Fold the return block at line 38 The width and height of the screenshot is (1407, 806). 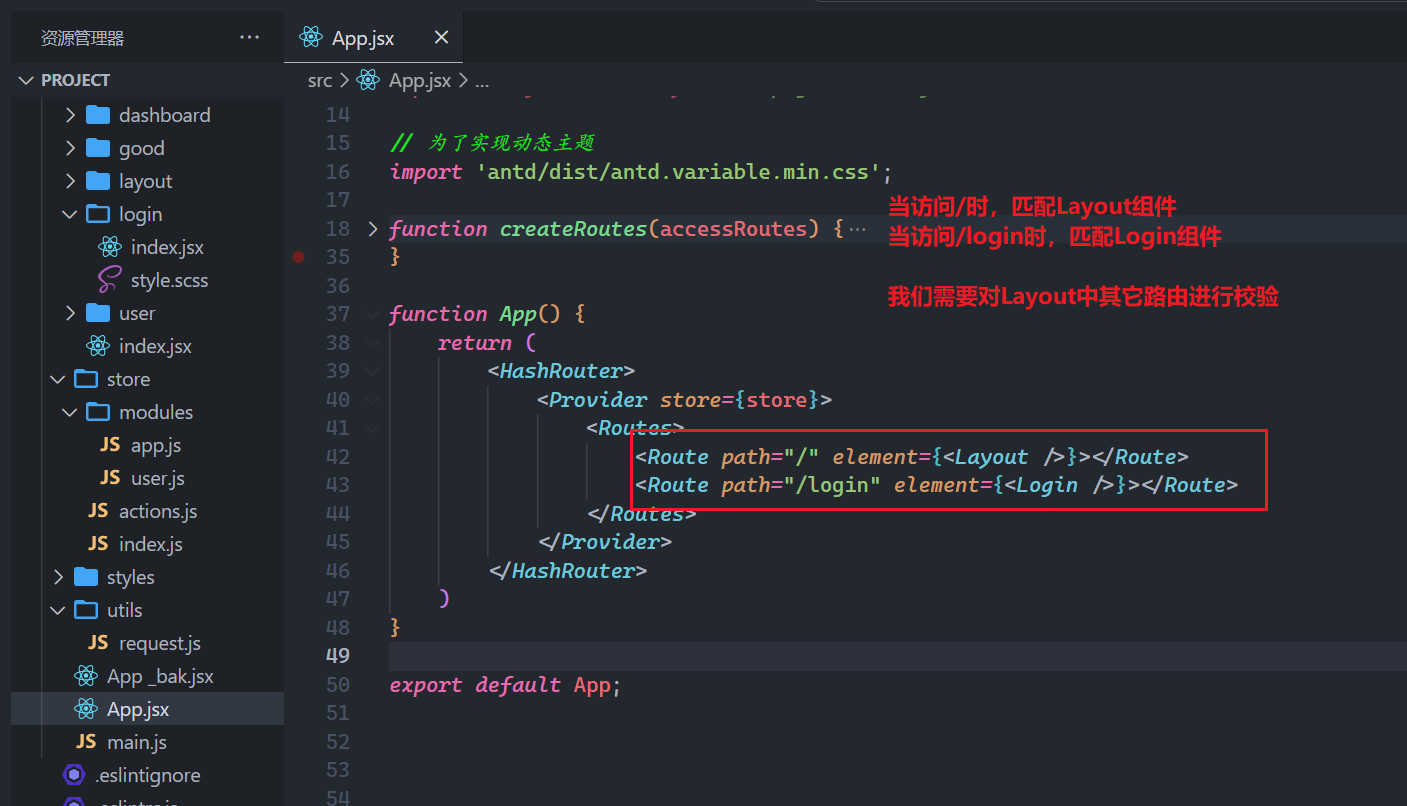tap(373, 342)
